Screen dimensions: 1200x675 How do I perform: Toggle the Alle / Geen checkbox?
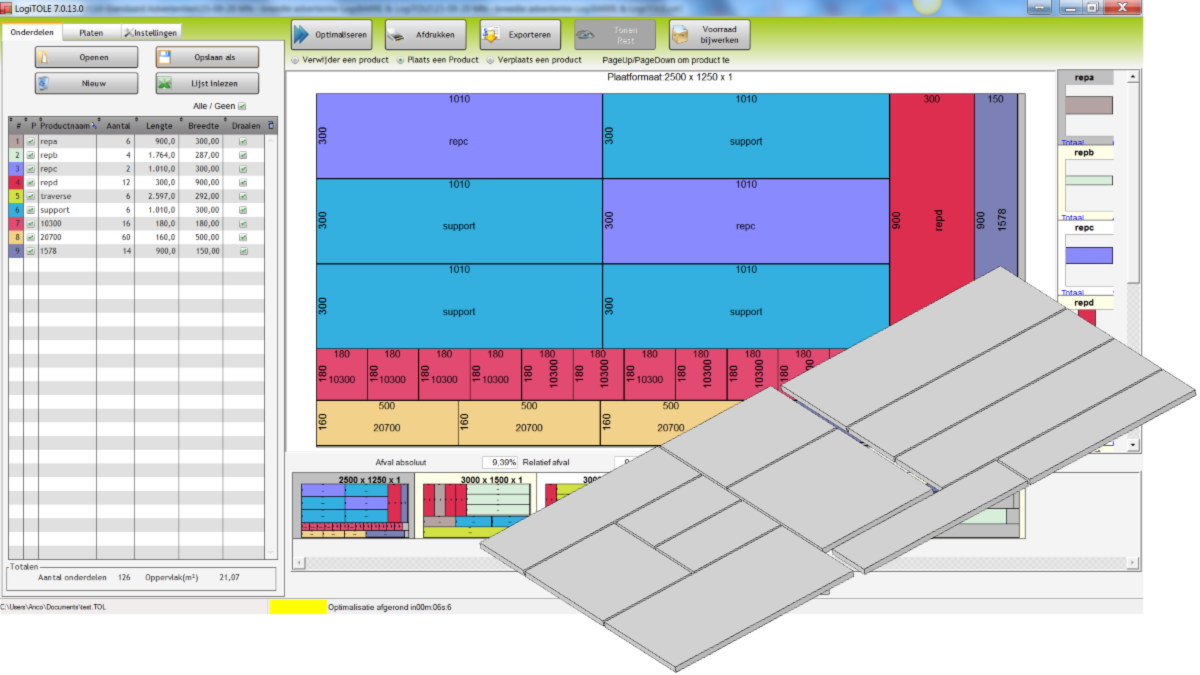click(x=242, y=106)
